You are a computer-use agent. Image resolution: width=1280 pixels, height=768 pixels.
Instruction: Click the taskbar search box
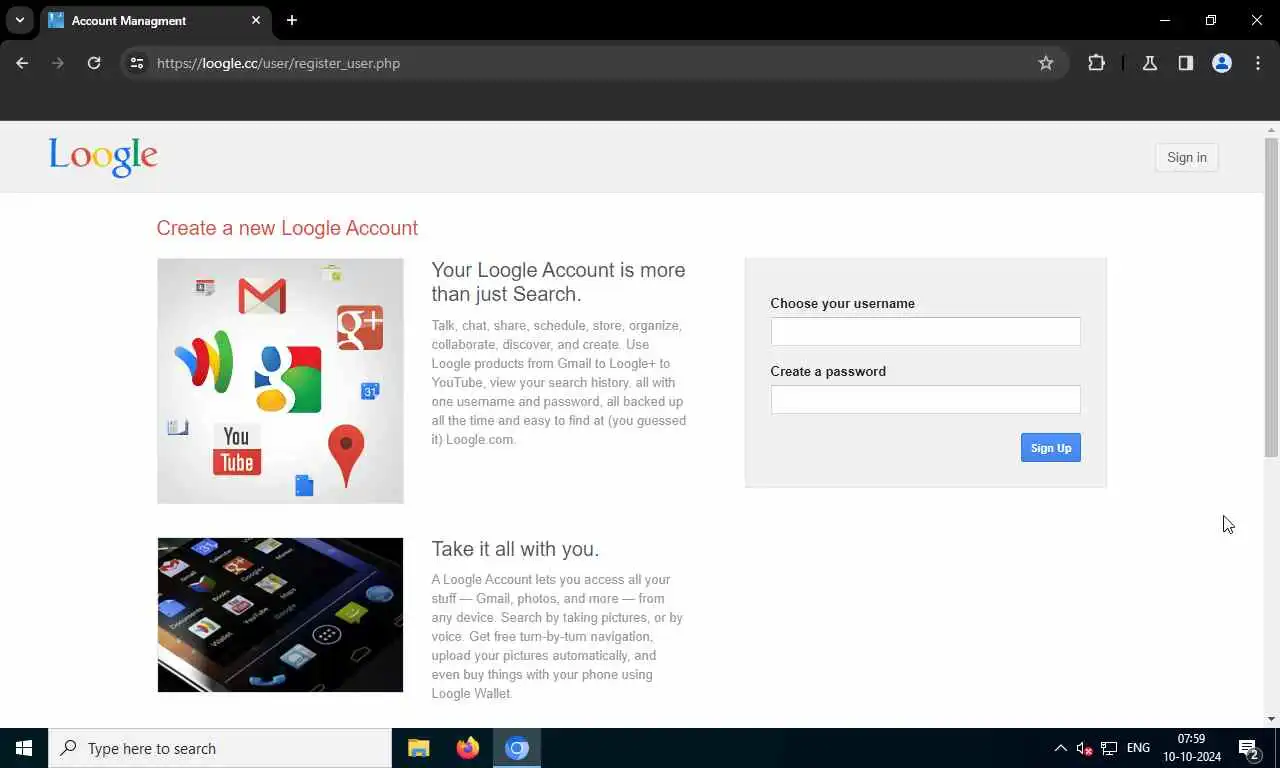[x=220, y=748]
